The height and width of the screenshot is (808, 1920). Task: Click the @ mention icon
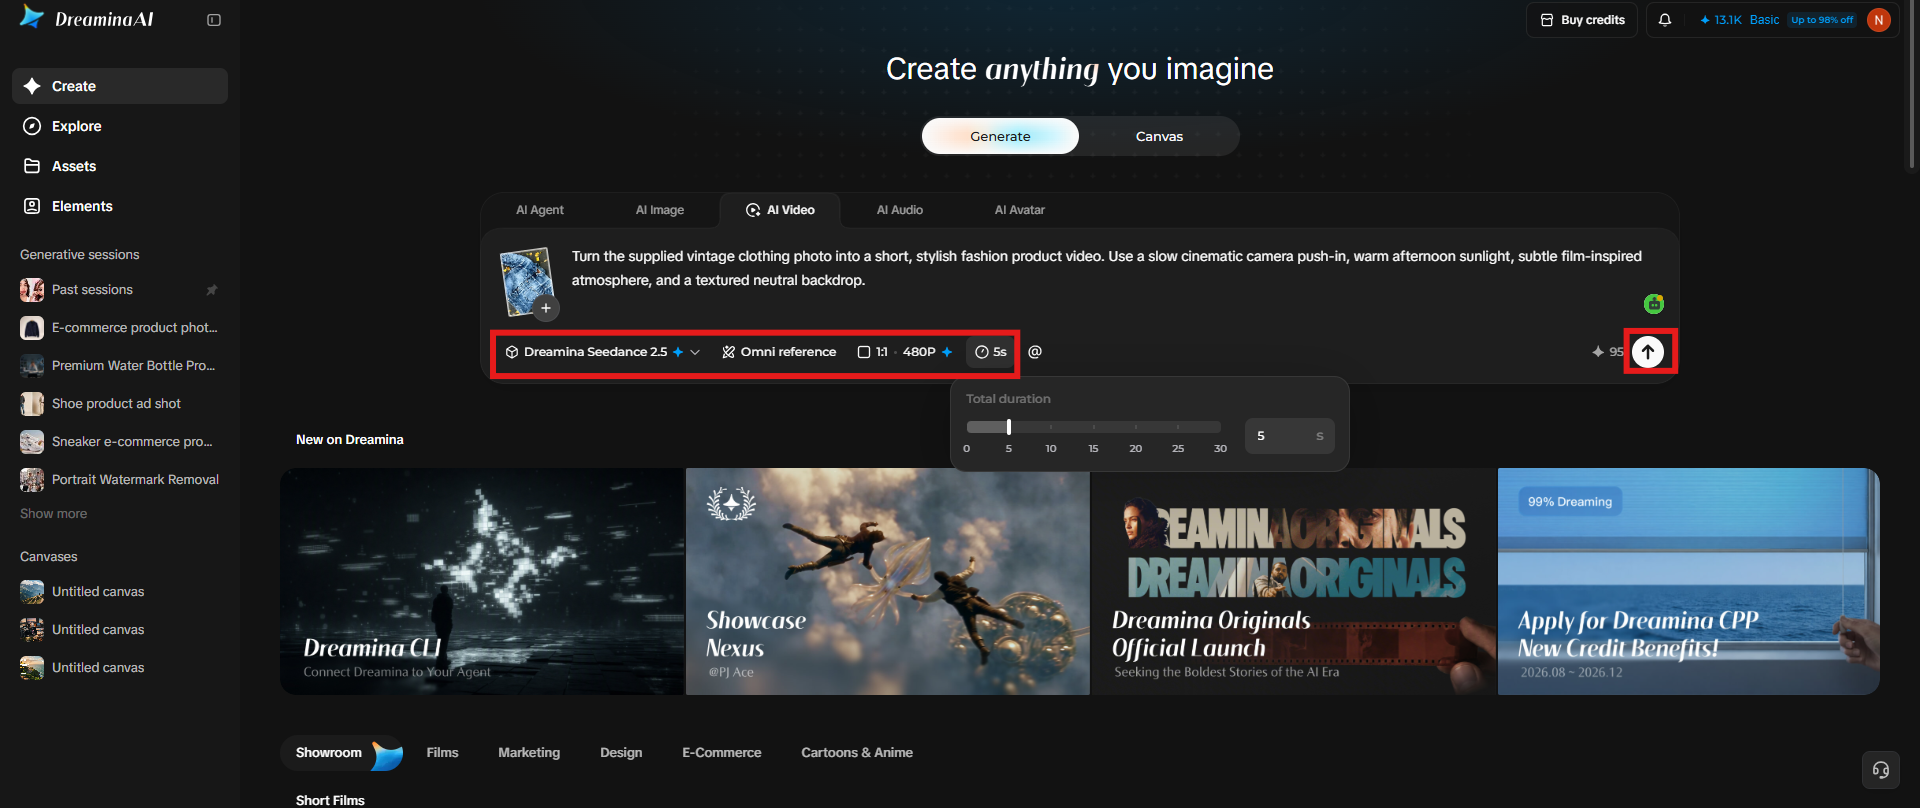1035,352
